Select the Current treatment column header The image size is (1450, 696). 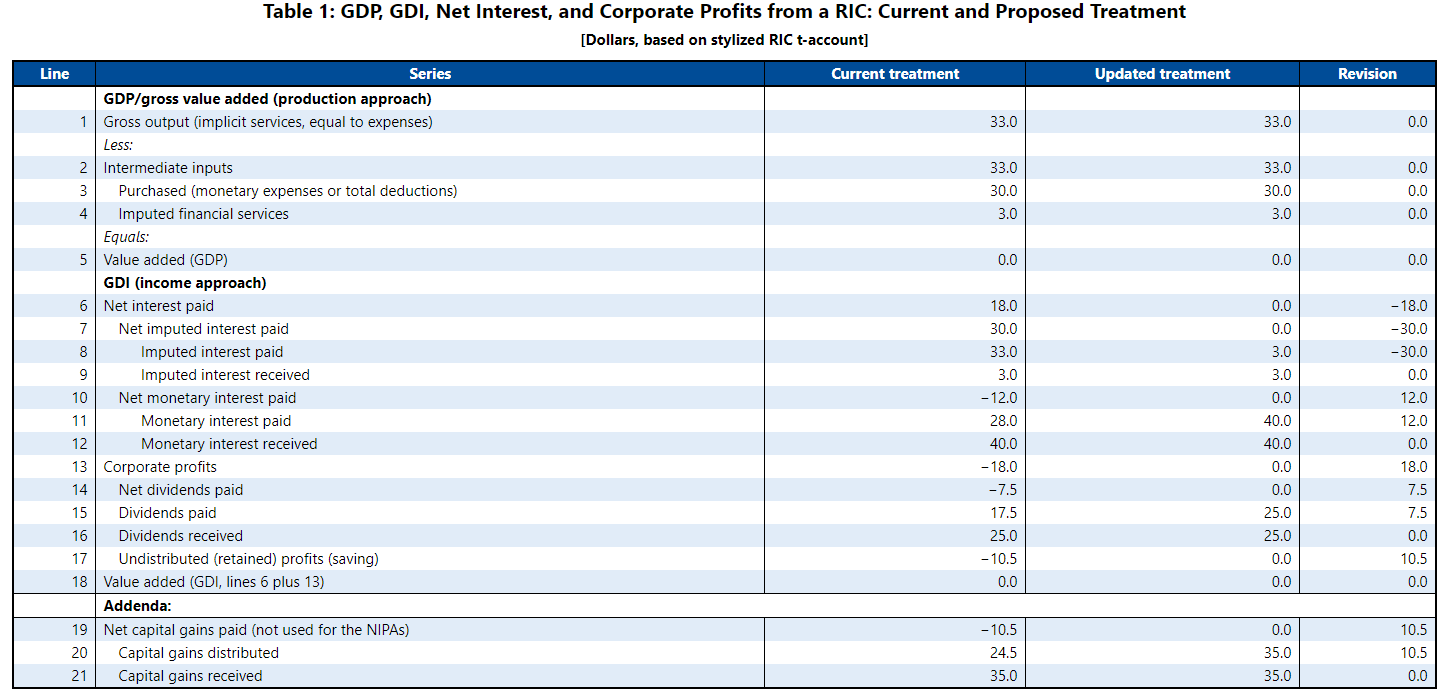pos(894,73)
